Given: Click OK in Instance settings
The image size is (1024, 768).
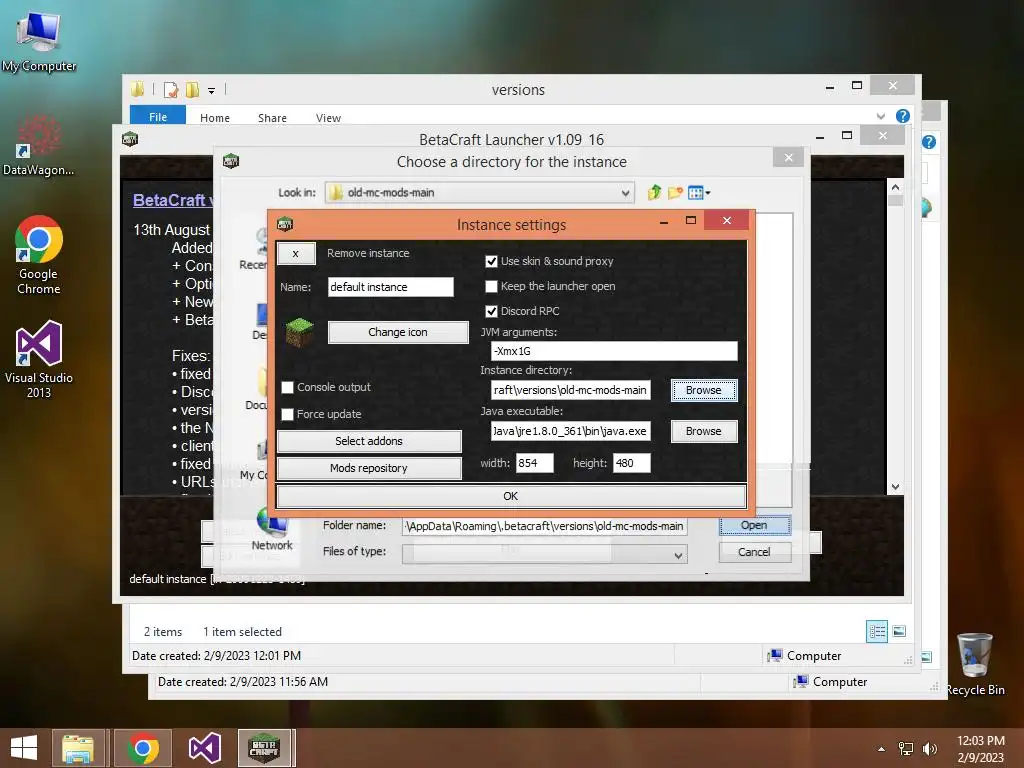Looking at the screenshot, I should (x=511, y=496).
